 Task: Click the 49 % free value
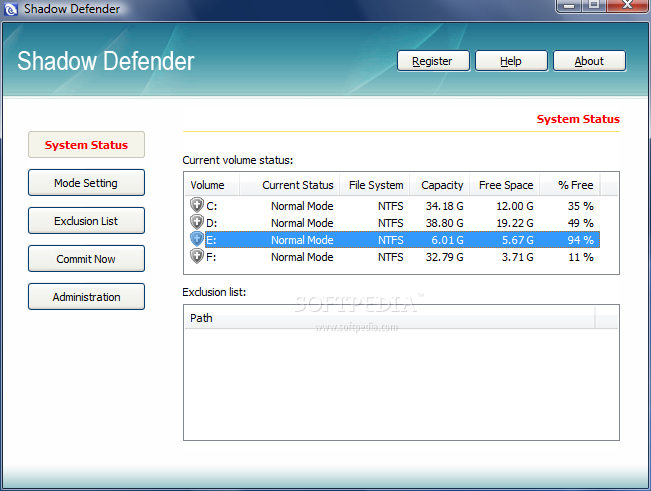click(581, 223)
